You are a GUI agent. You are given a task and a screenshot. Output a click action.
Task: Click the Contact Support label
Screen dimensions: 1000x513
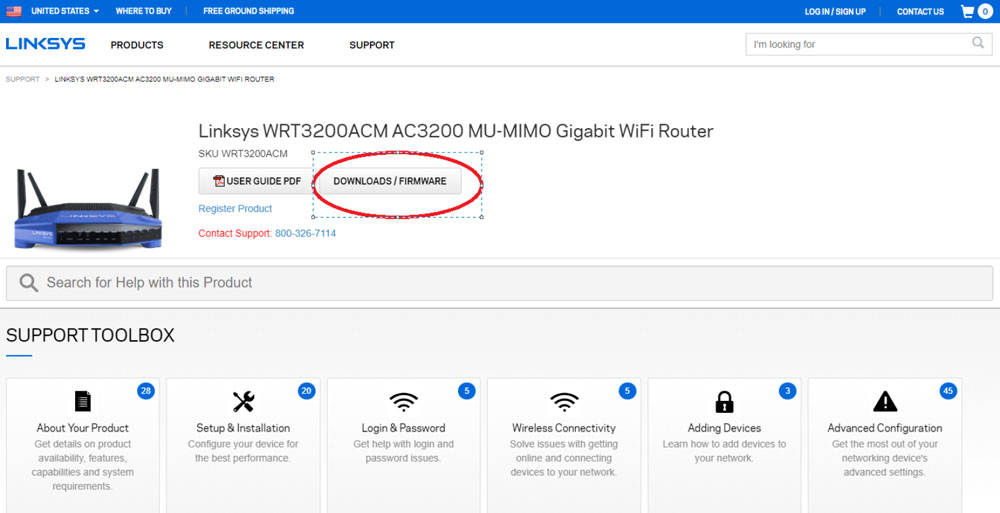pos(235,234)
